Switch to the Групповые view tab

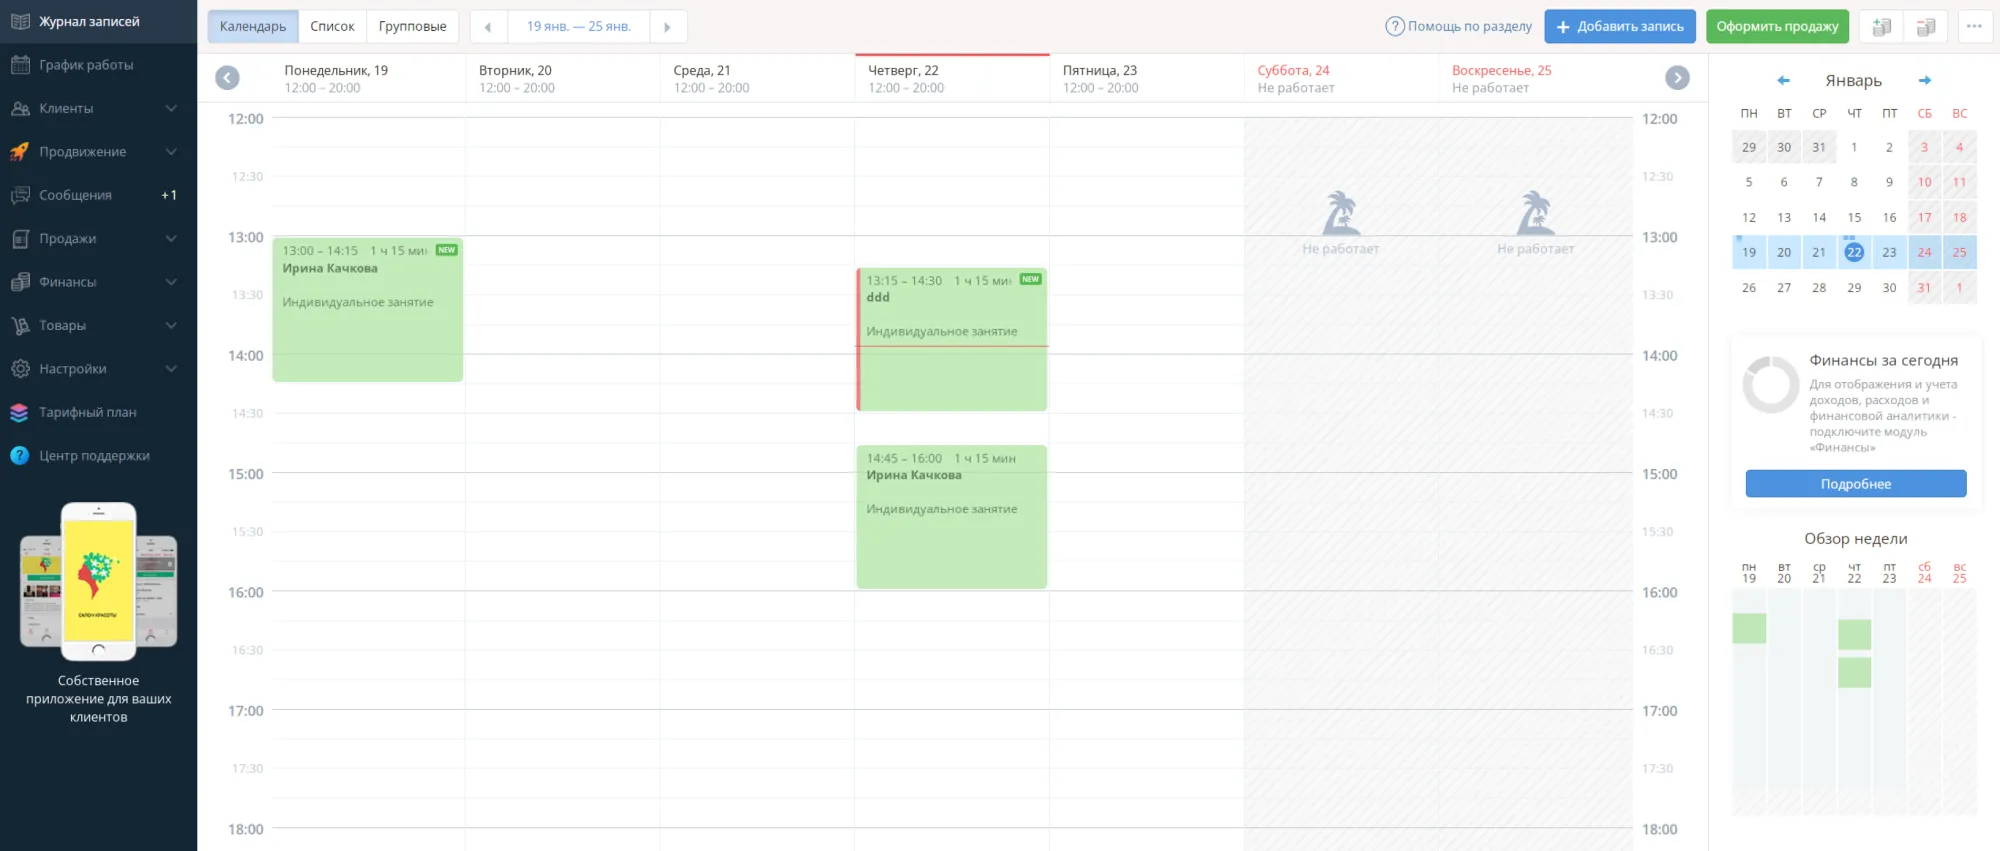coord(412,27)
